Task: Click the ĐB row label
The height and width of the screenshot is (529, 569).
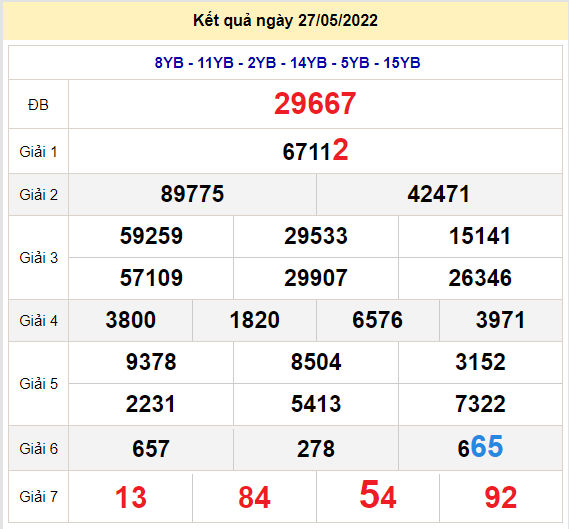Action: pyautogui.click(x=38, y=105)
